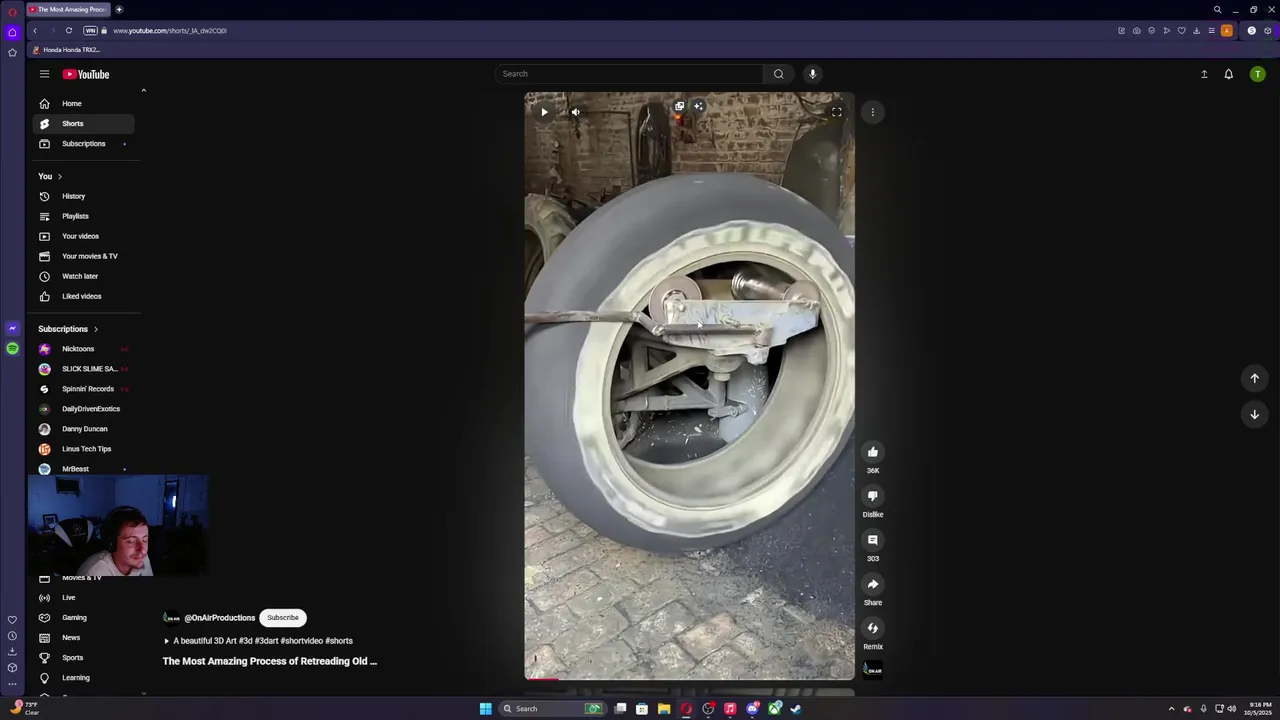Open Playlists in the sidebar
This screenshot has height=720, width=1280.
point(84,216)
